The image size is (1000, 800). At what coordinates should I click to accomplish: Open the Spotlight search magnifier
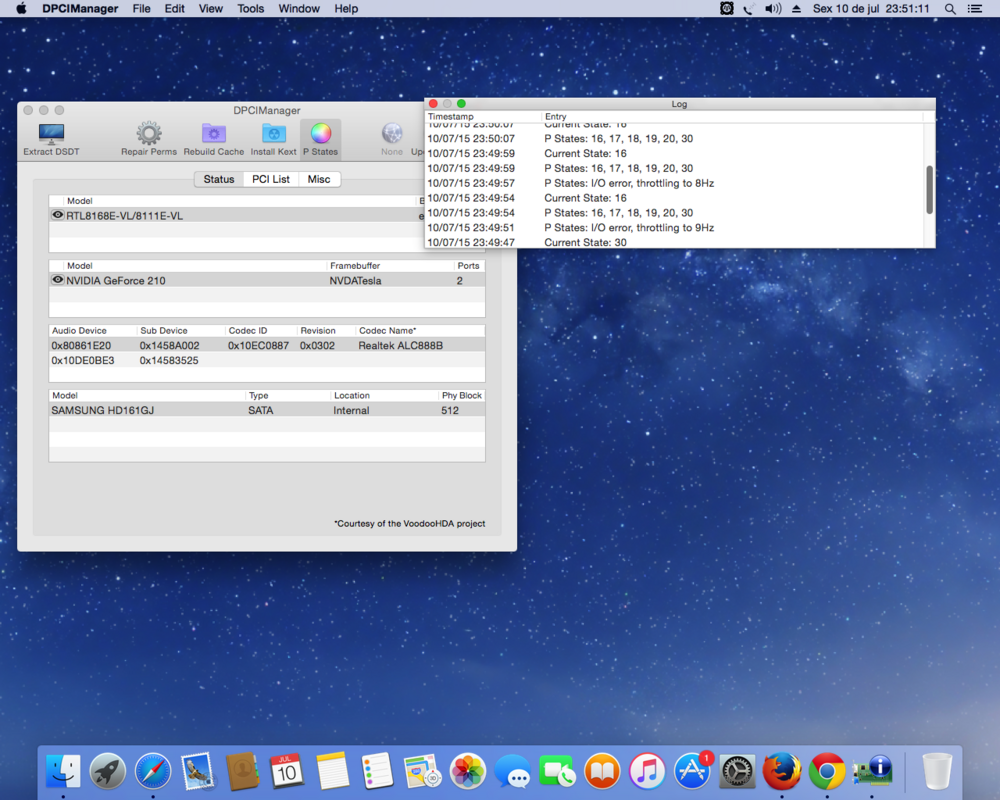tap(950, 9)
